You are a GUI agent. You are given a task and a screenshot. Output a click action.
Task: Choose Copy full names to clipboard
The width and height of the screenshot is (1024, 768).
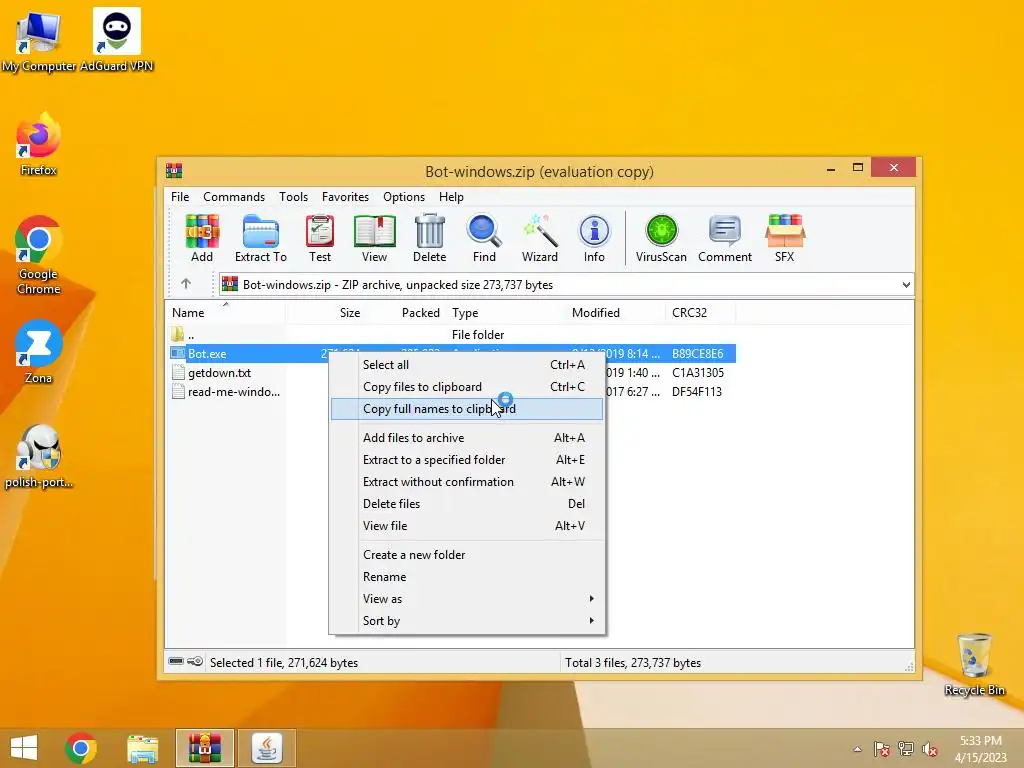pos(466,409)
